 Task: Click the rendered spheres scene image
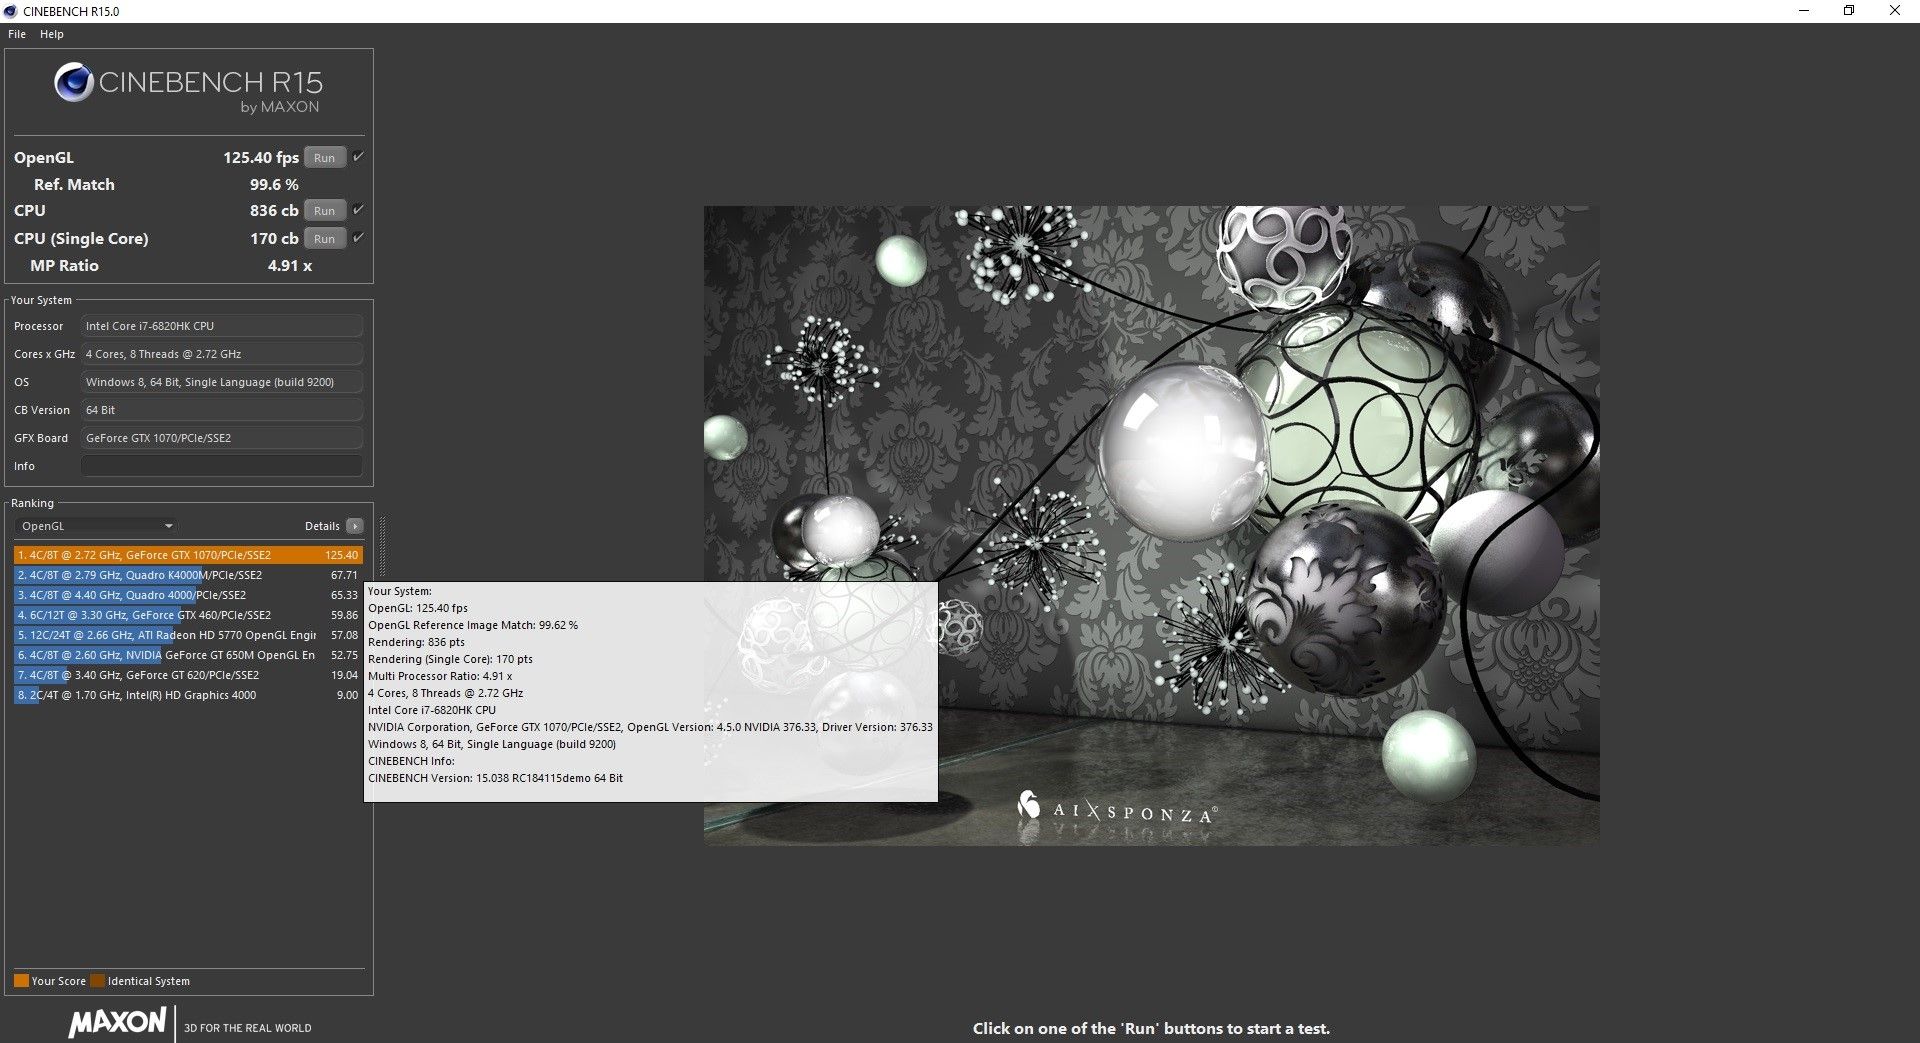point(1151,525)
